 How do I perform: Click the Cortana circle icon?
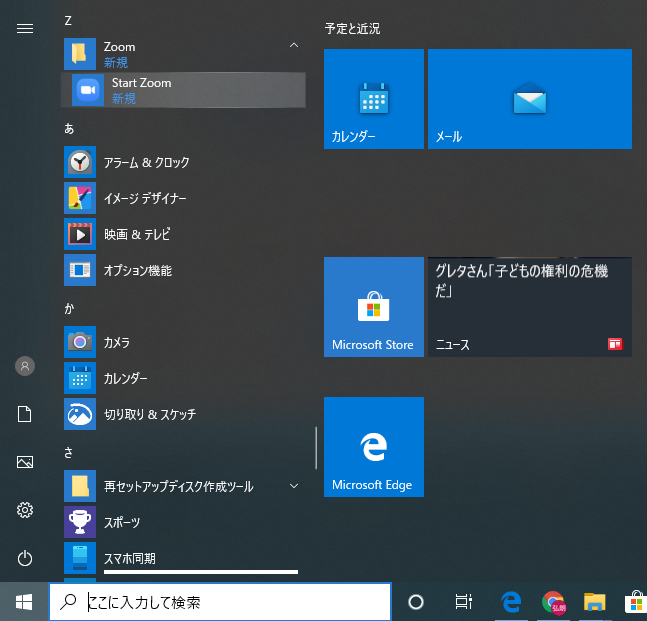point(416,602)
